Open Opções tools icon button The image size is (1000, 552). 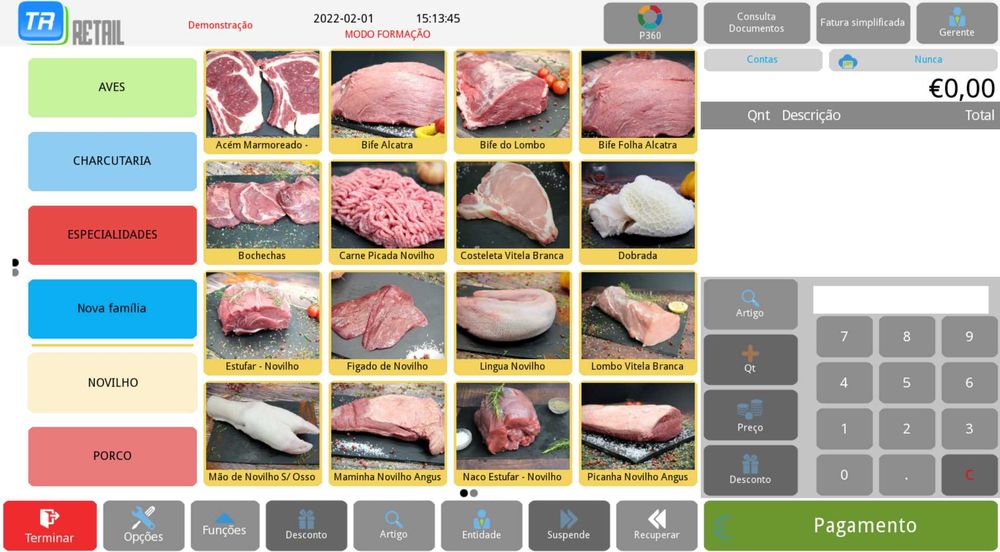(143, 526)
